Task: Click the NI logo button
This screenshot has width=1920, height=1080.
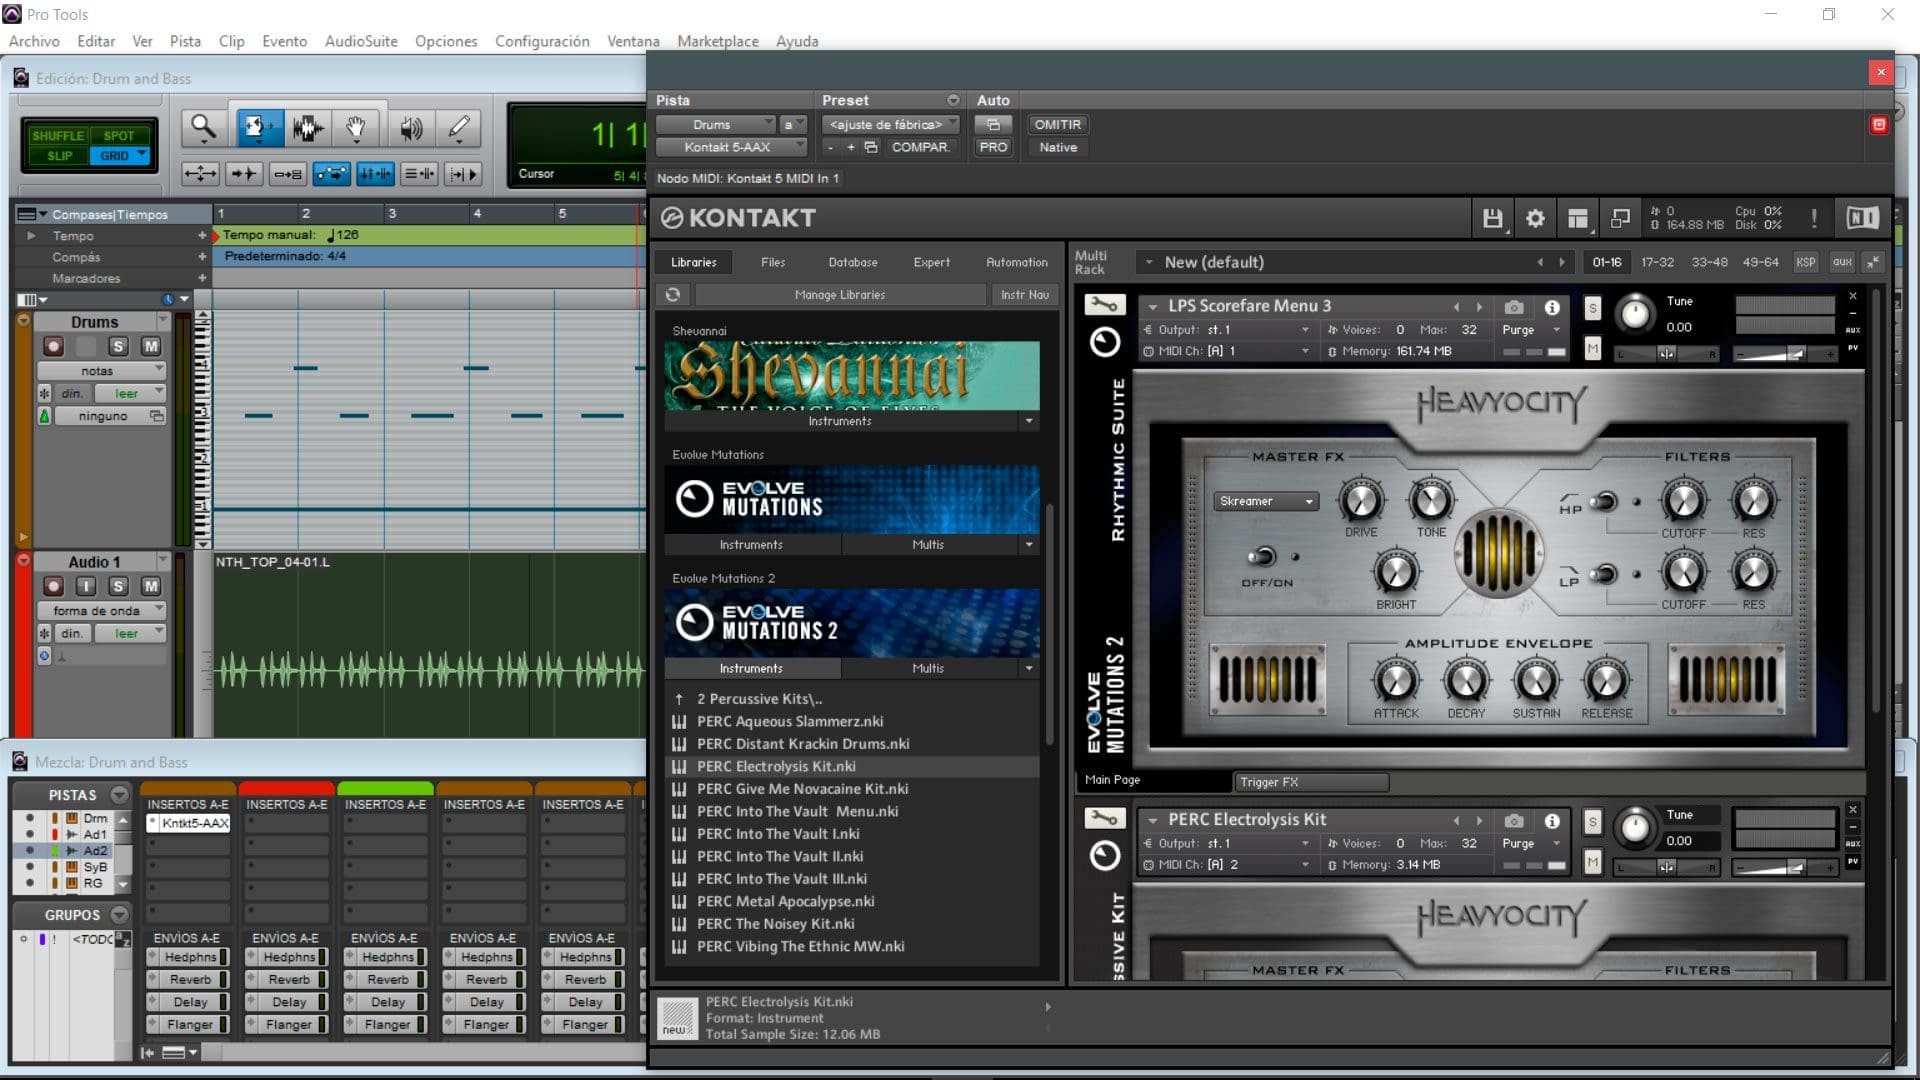Action: [1862, 218]
